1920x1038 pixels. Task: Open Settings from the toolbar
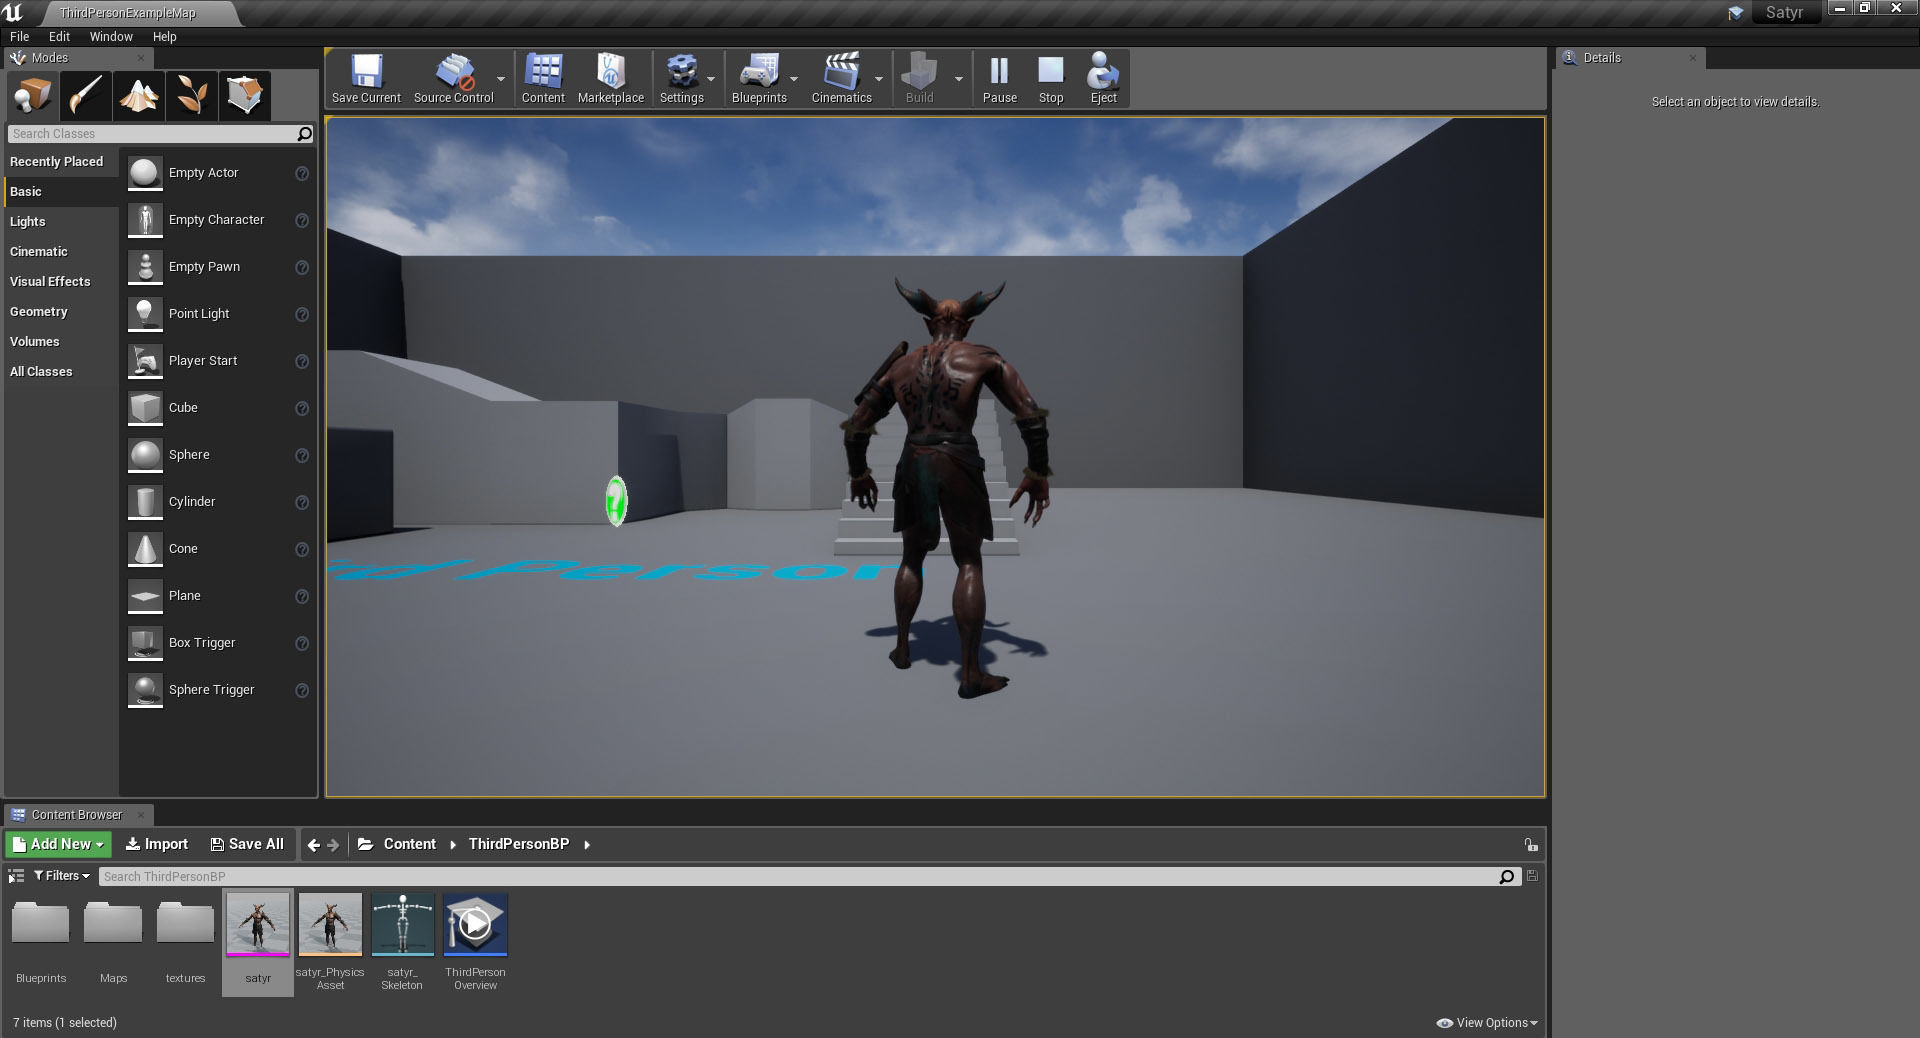pos(682,78)
